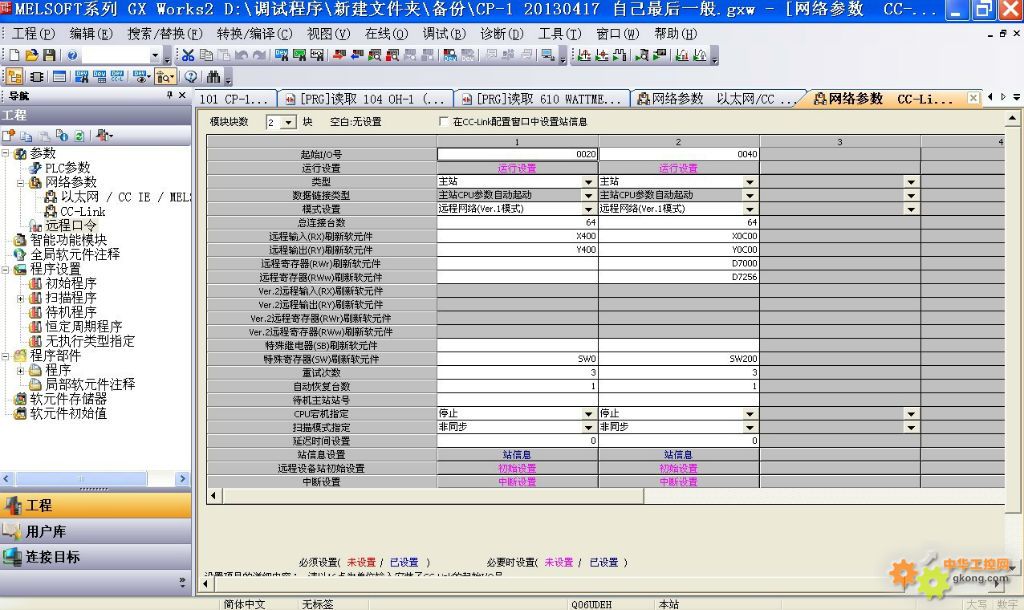Open help via blue question icon

coord(72,56)
